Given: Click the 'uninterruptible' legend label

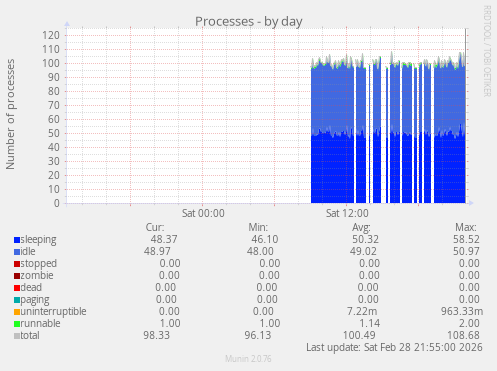Looking at the screenshot, I should tap(53, 312).
